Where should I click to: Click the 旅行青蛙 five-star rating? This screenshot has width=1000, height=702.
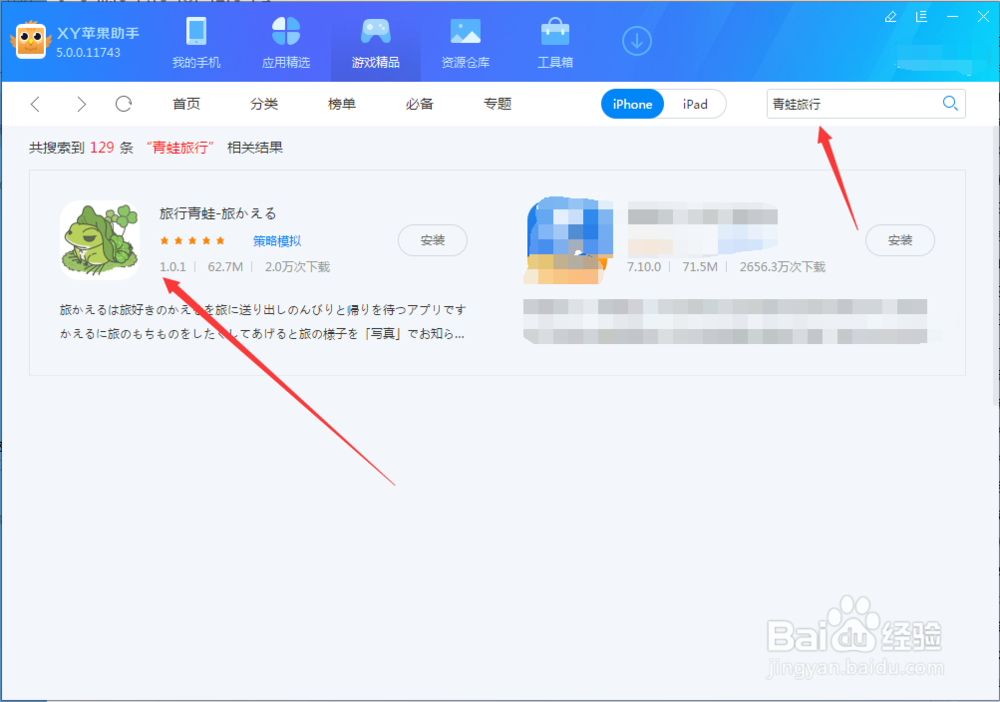click(x=192, y=241)
